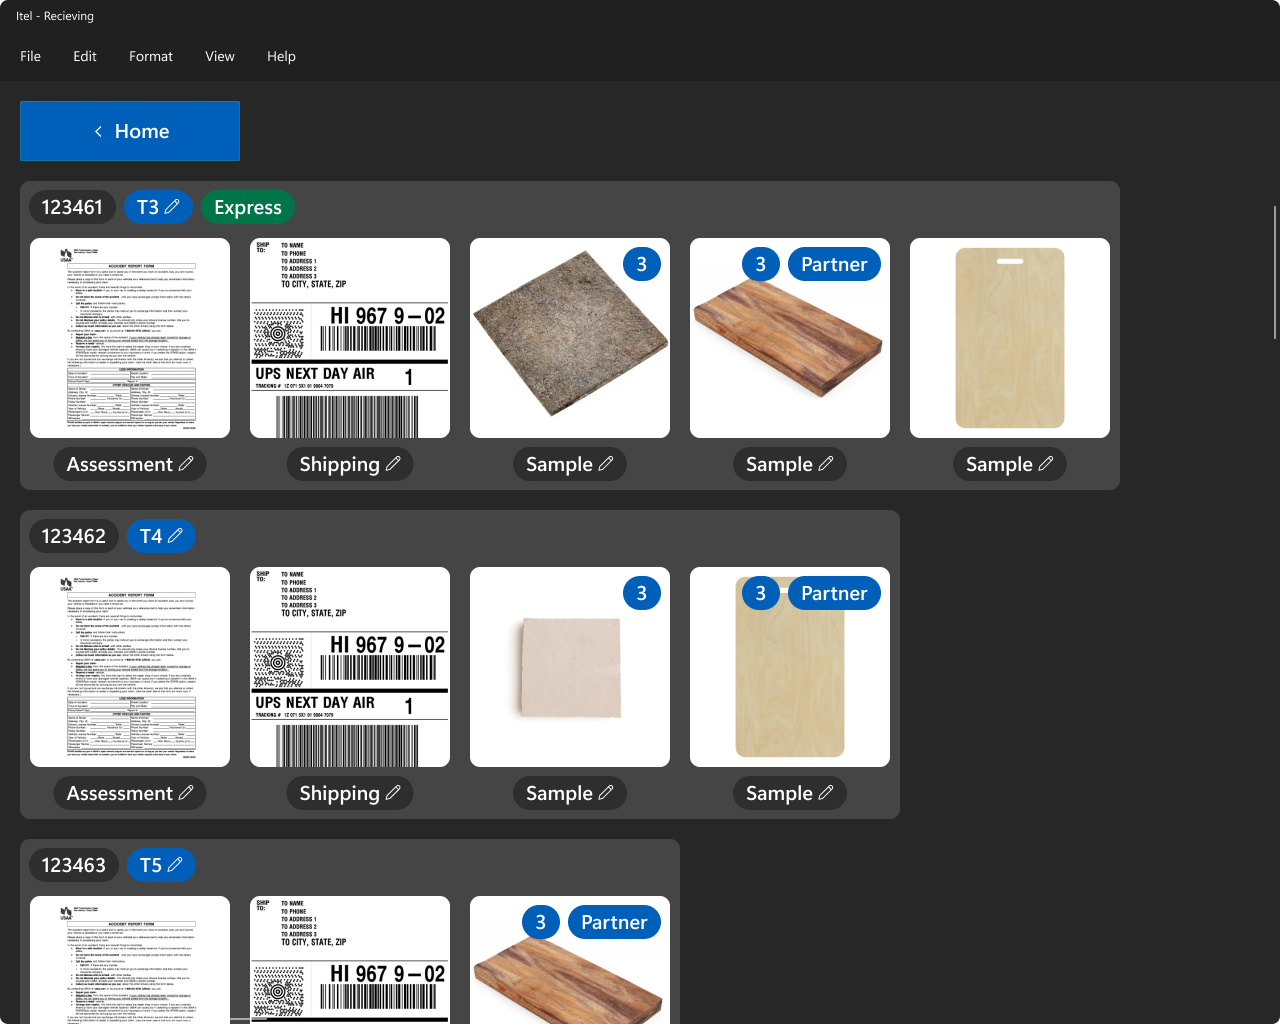Go back with the Home button
This screenshot has height=1024, width=1280.
point(130,131)
